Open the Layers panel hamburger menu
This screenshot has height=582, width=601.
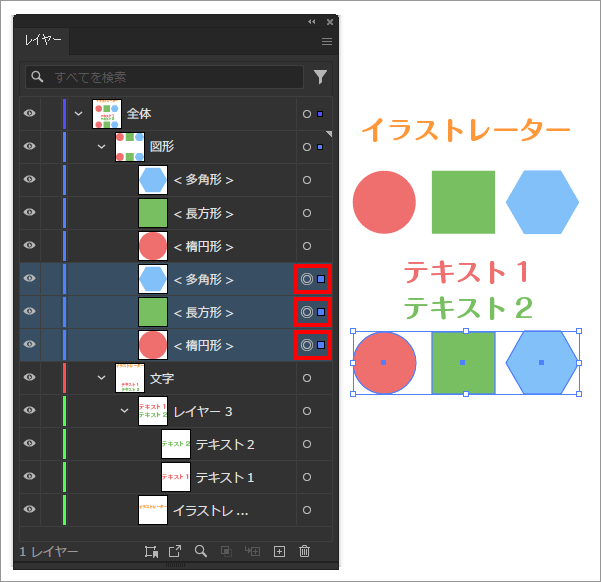click(326, 41)
